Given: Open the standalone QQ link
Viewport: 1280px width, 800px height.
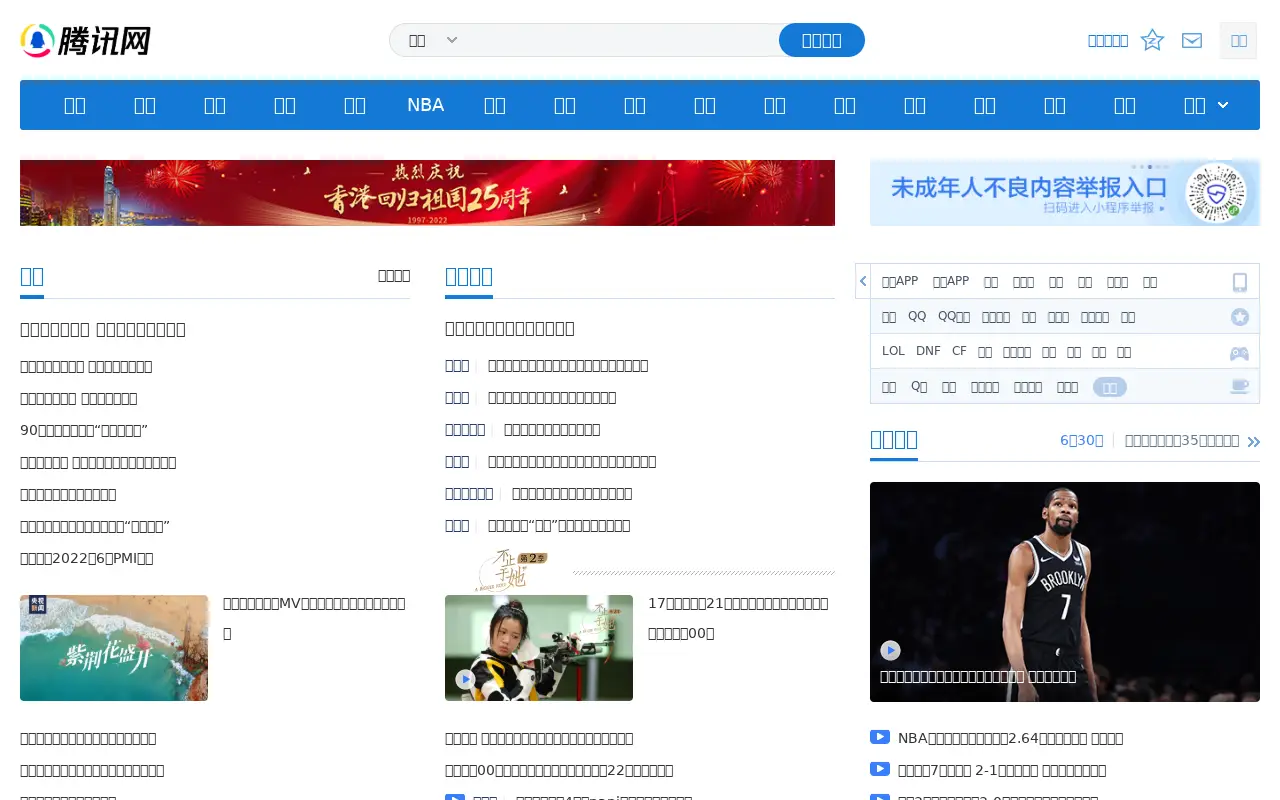Looking at the screenshot, I should pos(917,316).
